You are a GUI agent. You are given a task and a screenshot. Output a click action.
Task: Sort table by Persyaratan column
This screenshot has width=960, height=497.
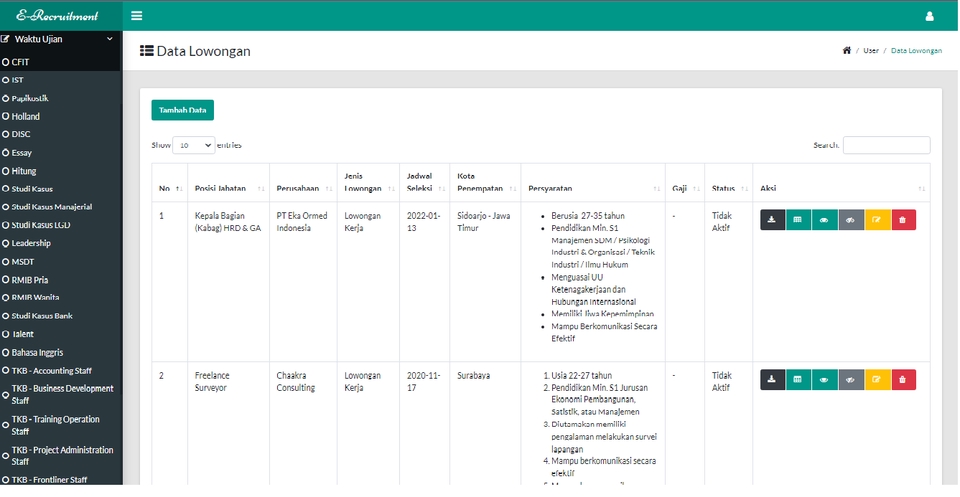tap(593, 182)
